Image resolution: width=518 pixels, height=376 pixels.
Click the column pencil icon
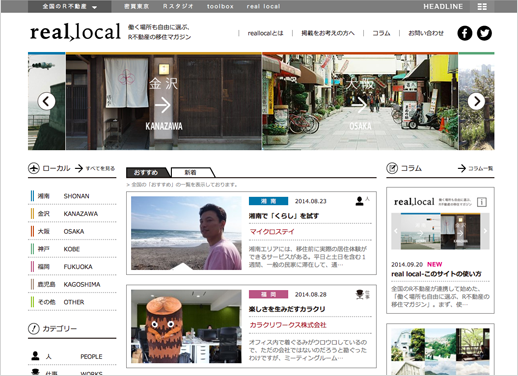[392, 168]
